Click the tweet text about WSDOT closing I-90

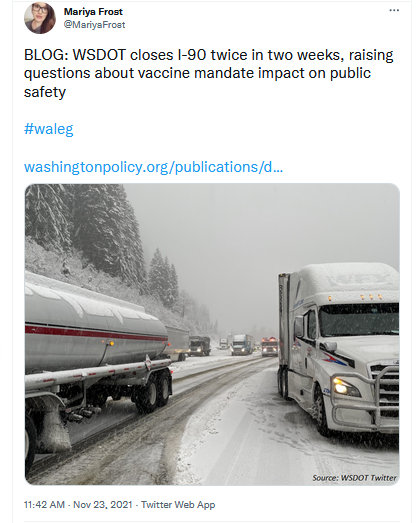[209, 73]
